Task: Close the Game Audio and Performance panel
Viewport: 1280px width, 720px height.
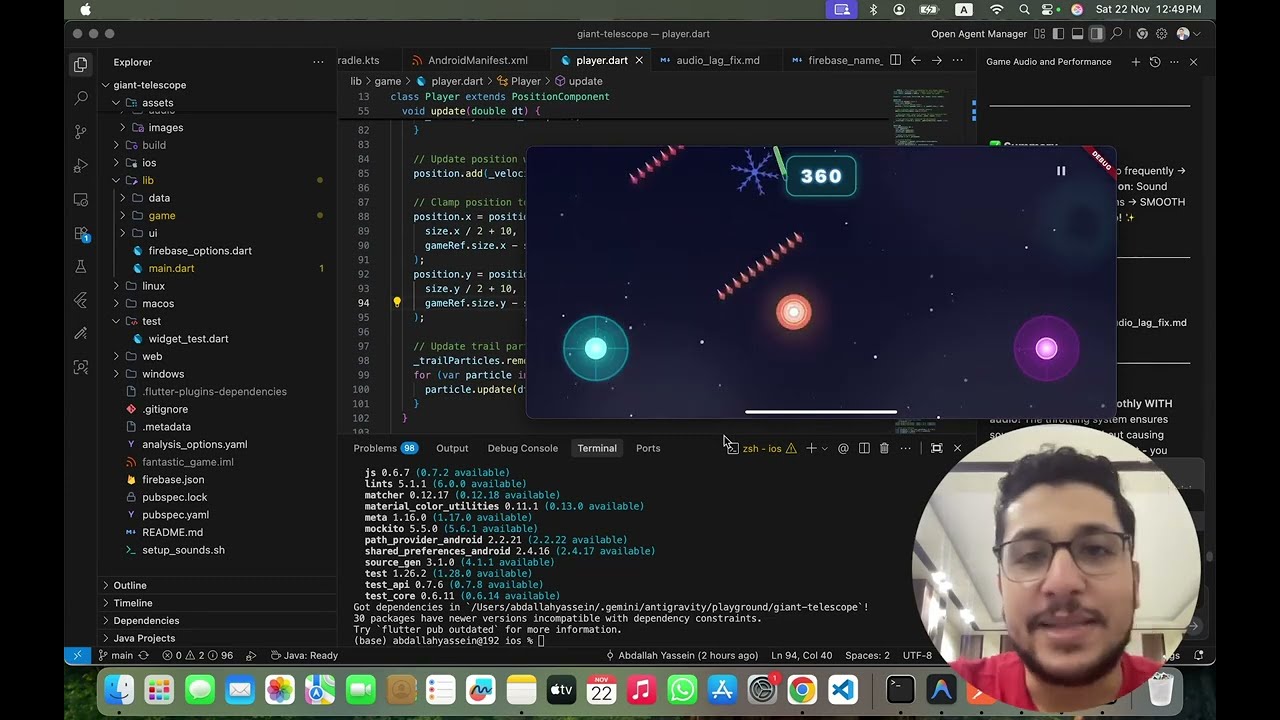Action: click(1193, 62)
